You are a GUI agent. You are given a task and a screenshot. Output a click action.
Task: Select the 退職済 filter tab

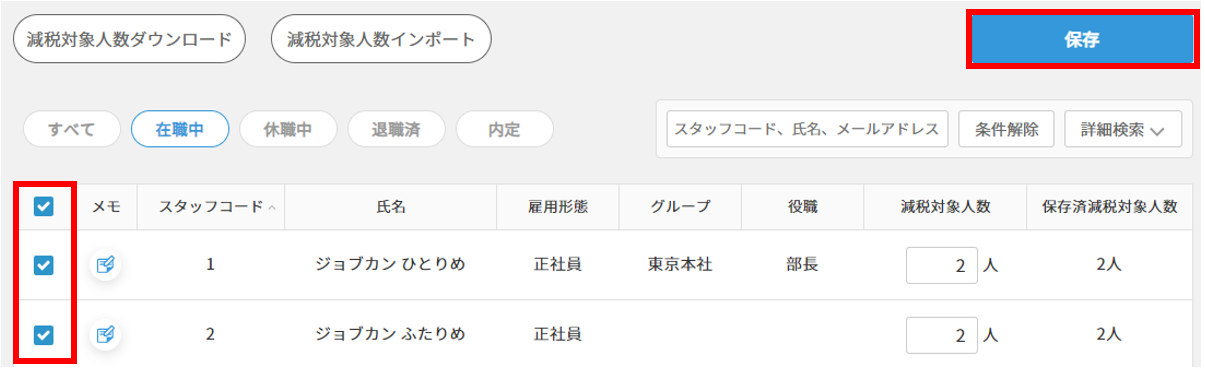pos(396,129)
